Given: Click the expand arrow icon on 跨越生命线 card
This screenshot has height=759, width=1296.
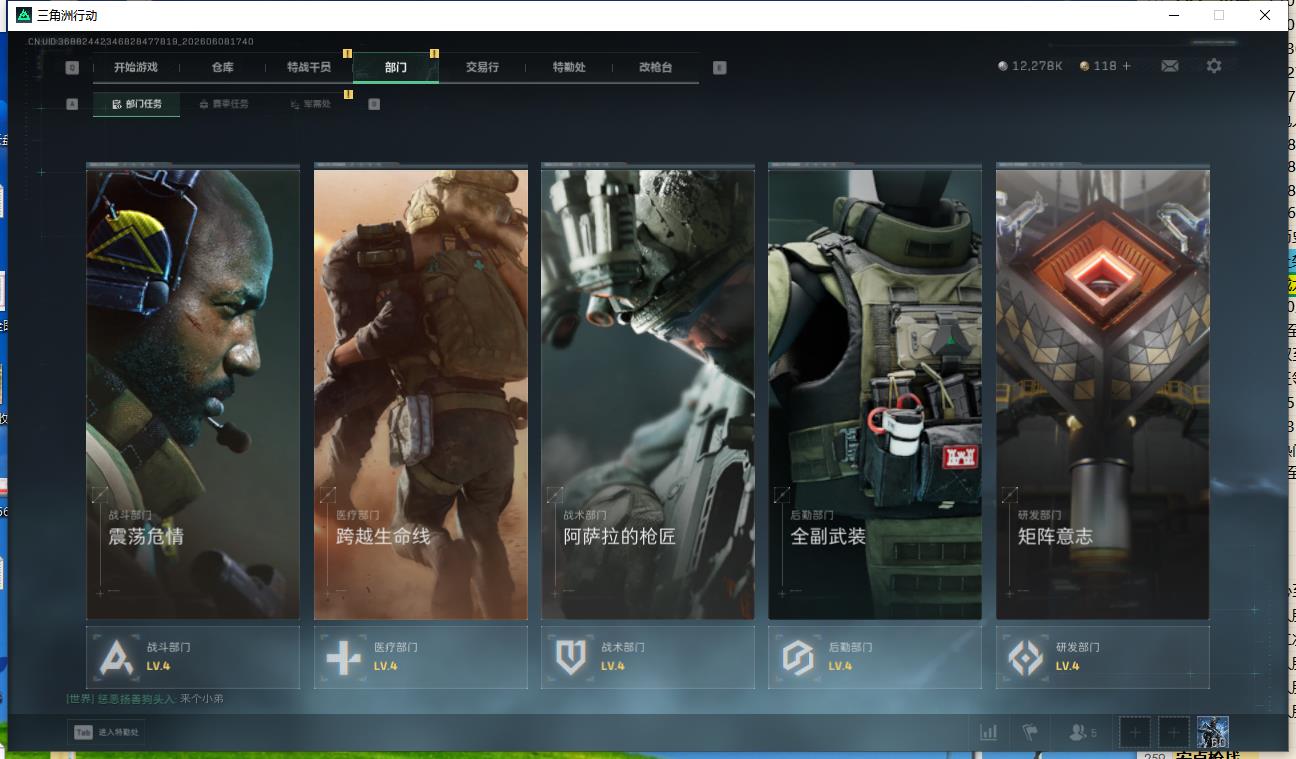Looking at the screenshot, I should click(327, 494).
